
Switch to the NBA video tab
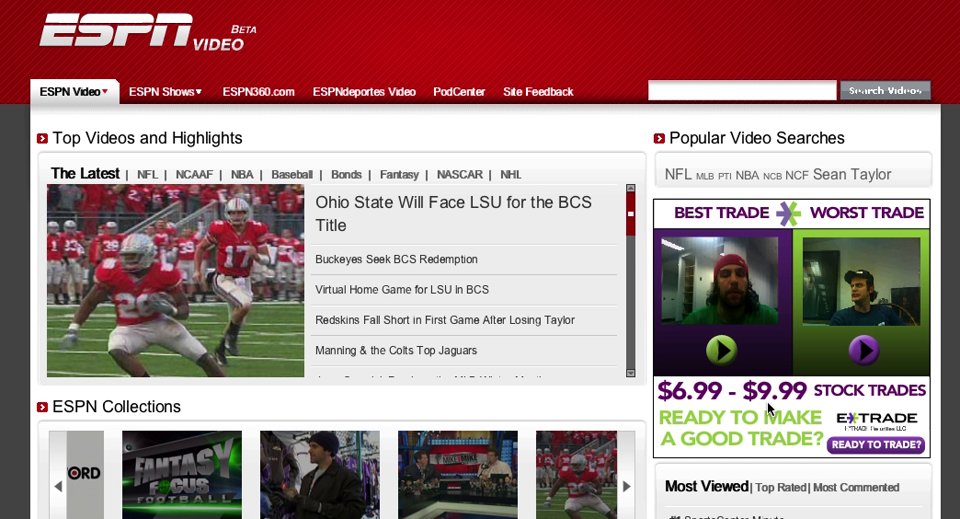[x=242, y=174]
